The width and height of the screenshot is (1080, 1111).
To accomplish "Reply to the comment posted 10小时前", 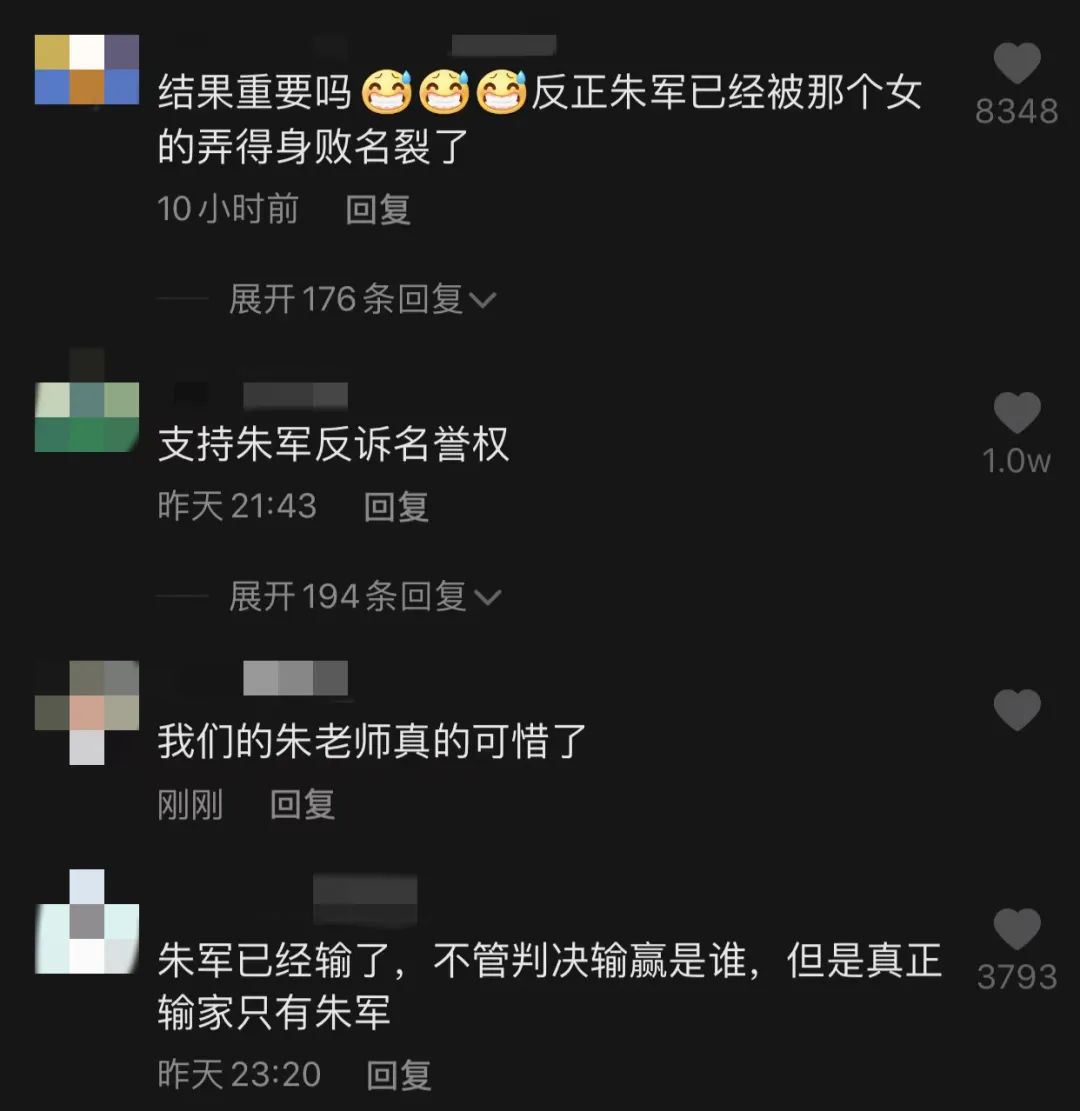I will pos(378,210).
